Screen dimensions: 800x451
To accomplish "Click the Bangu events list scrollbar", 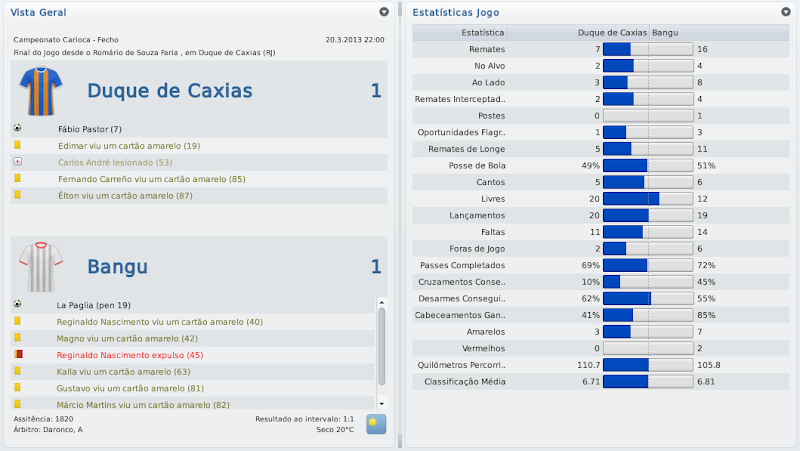I will (381, 345).
